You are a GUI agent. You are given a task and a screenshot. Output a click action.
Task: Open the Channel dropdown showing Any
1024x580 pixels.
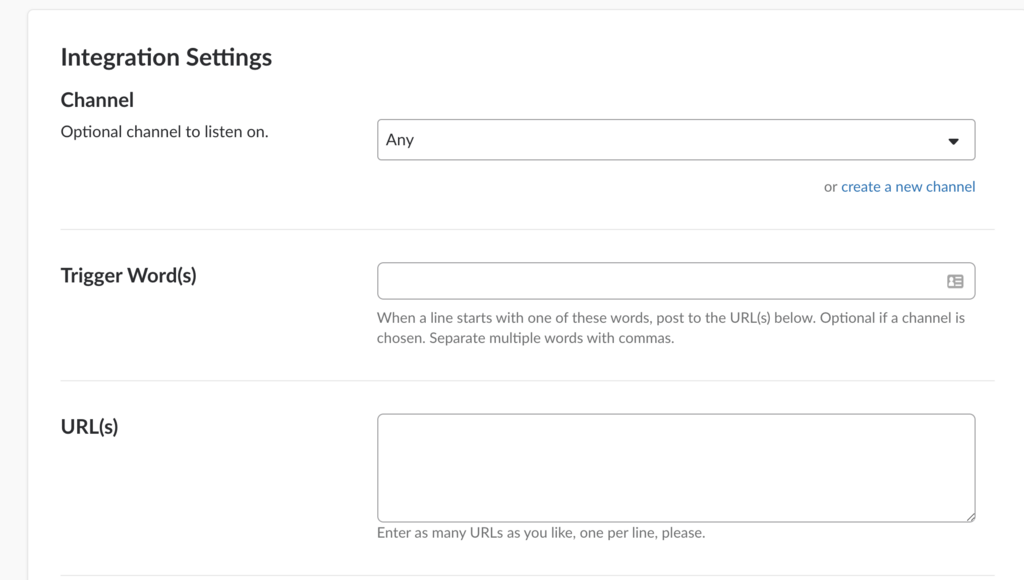pos(676,140)
